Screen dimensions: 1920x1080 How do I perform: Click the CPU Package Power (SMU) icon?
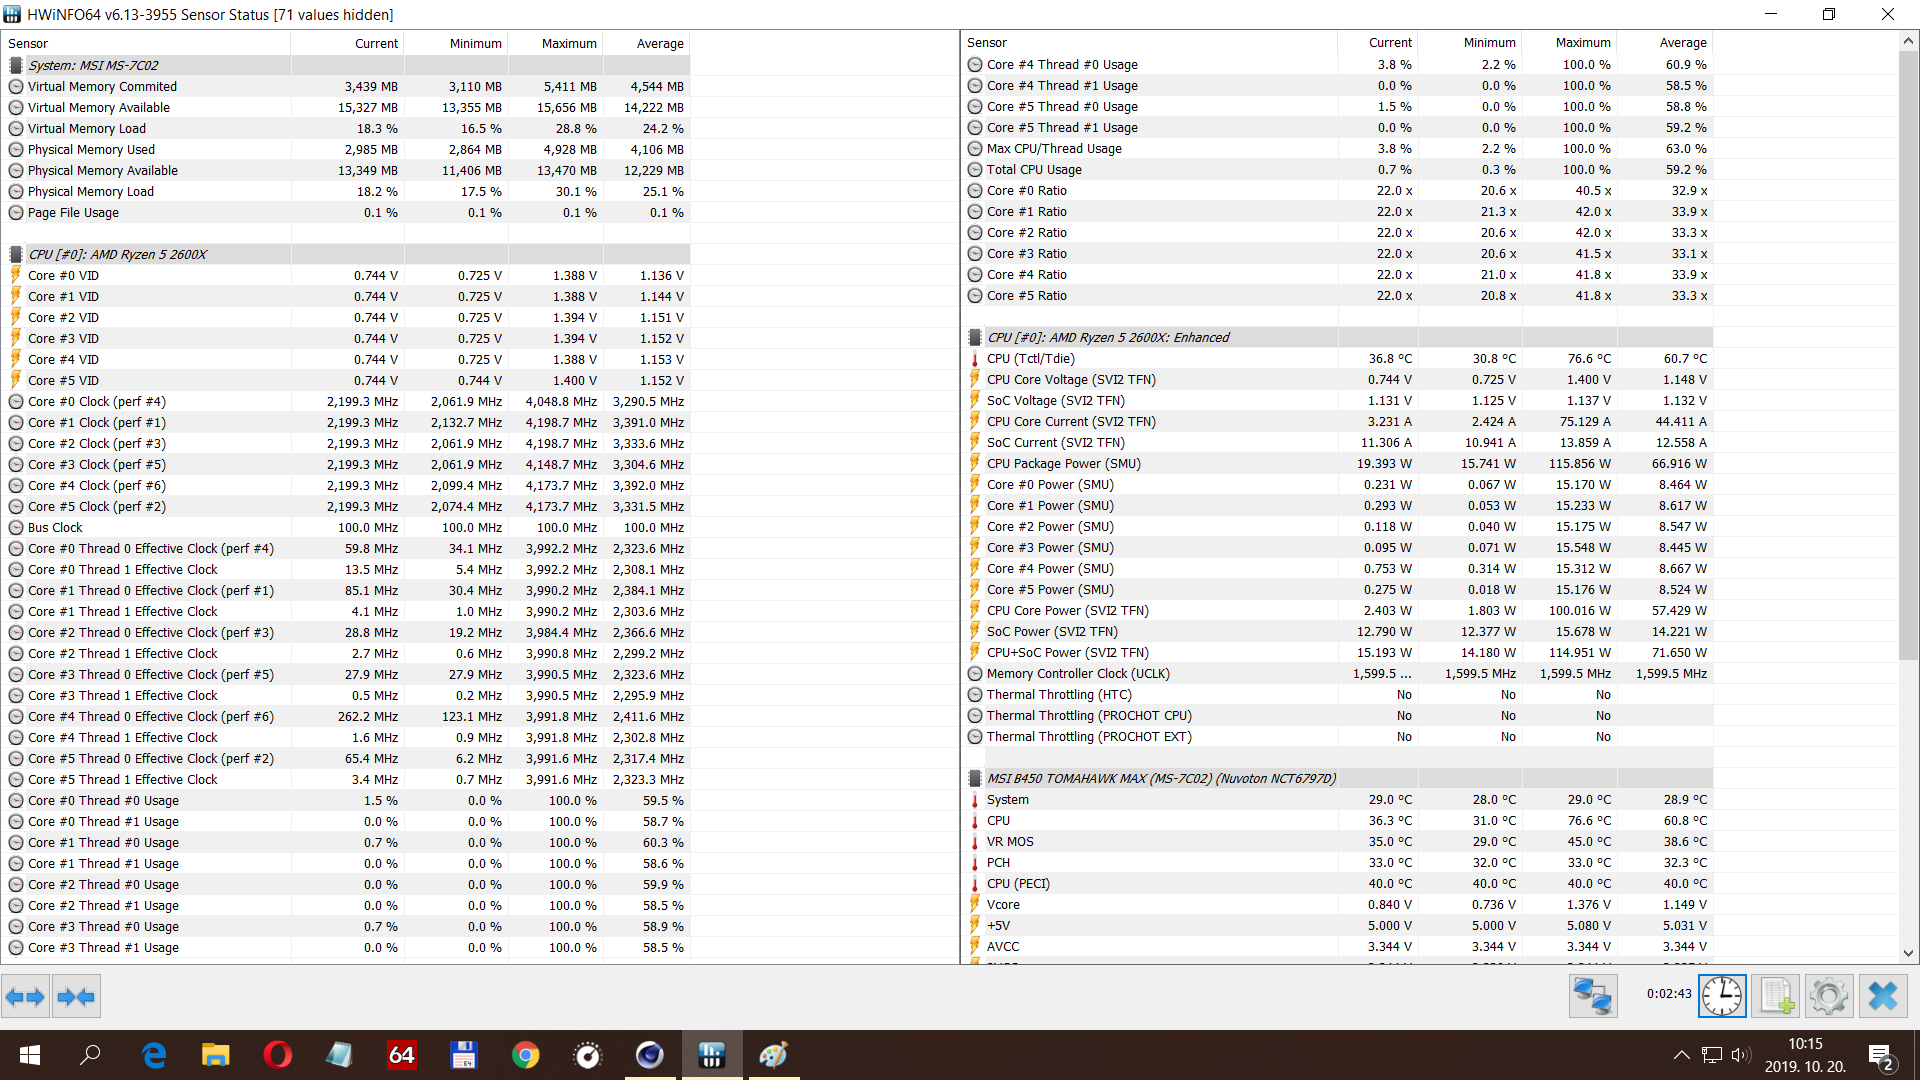975,463
